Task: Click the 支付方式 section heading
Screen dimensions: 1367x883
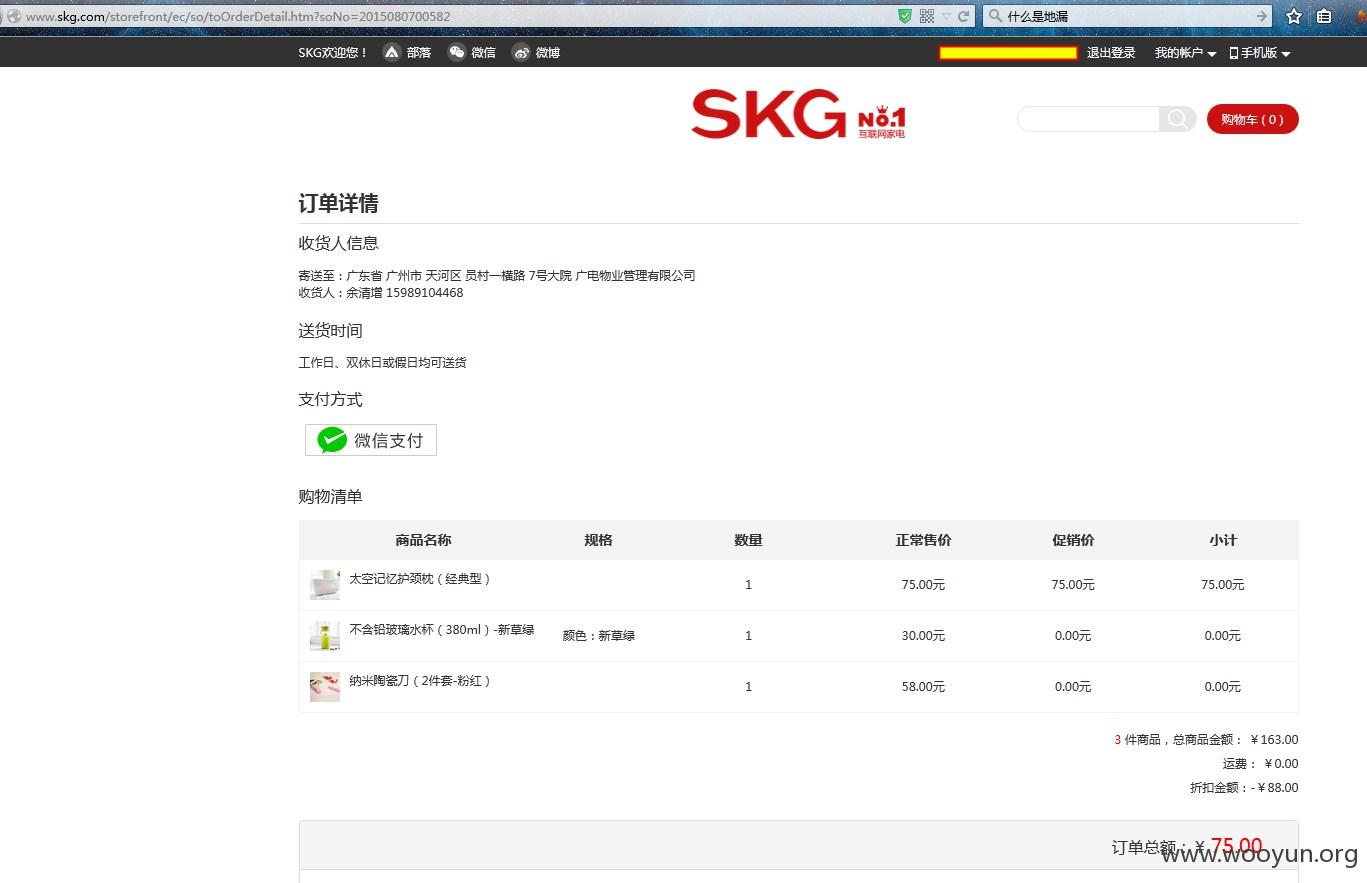Action: (x=330, y=400)
